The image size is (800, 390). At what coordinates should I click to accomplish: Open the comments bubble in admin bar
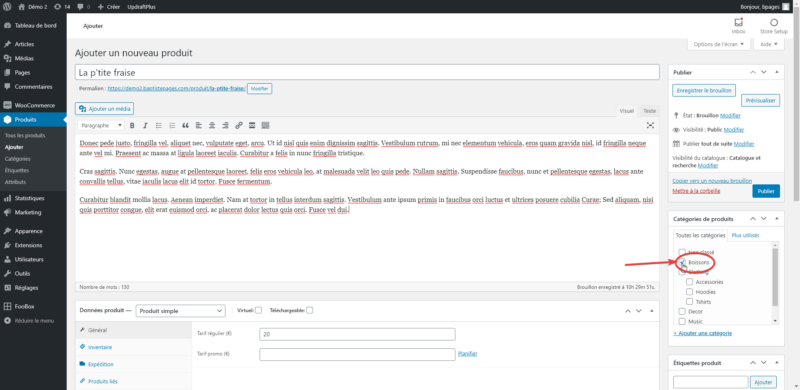[x=83, y=7]
